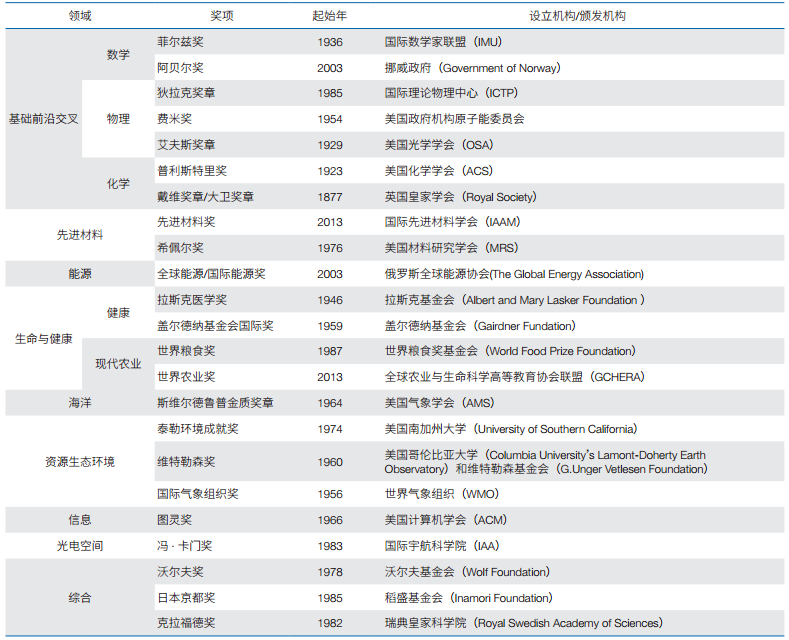Click the 盖尔德纳基金会国际奖 award cell
This screenshot has height=640, width=789.
pos(215,326)
